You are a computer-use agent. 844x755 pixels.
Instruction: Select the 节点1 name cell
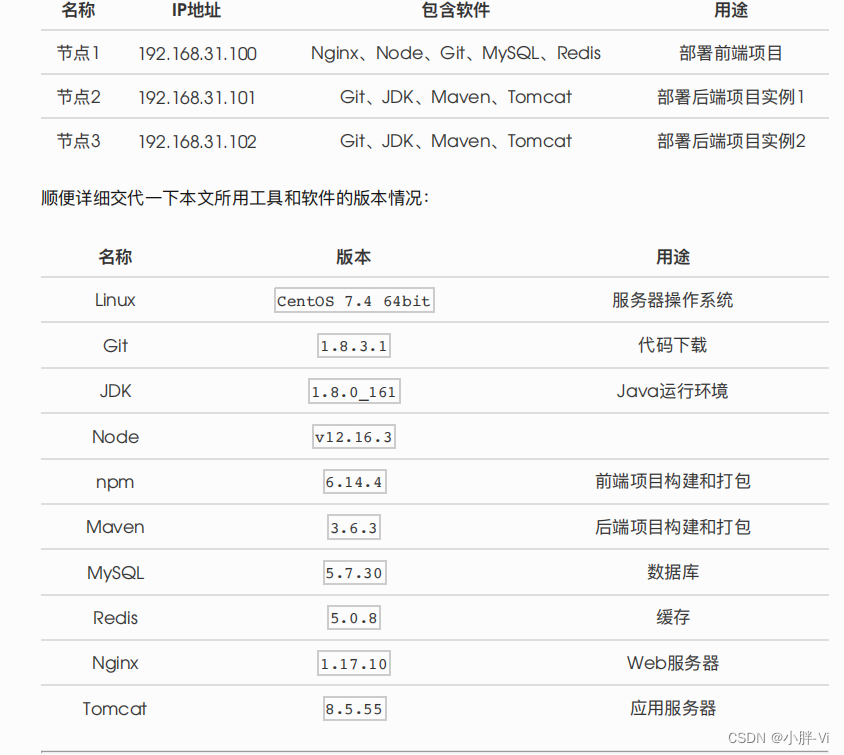(79, 53)
